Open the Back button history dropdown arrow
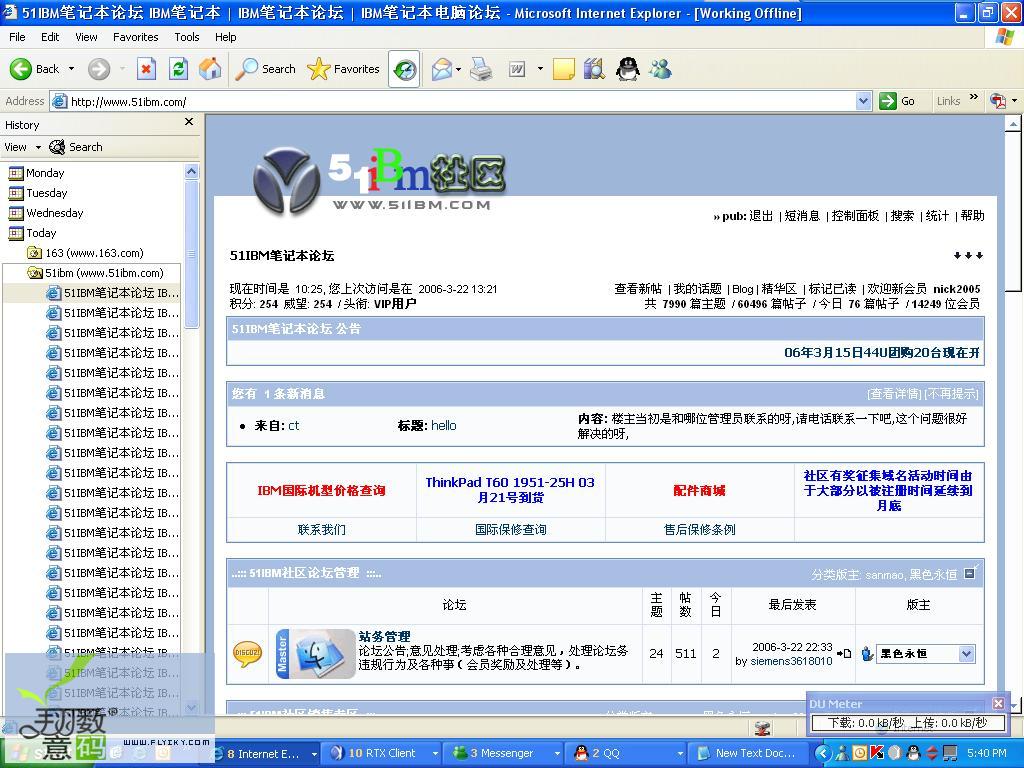This screenshot has width=1024, height=768. coord(71,69)
